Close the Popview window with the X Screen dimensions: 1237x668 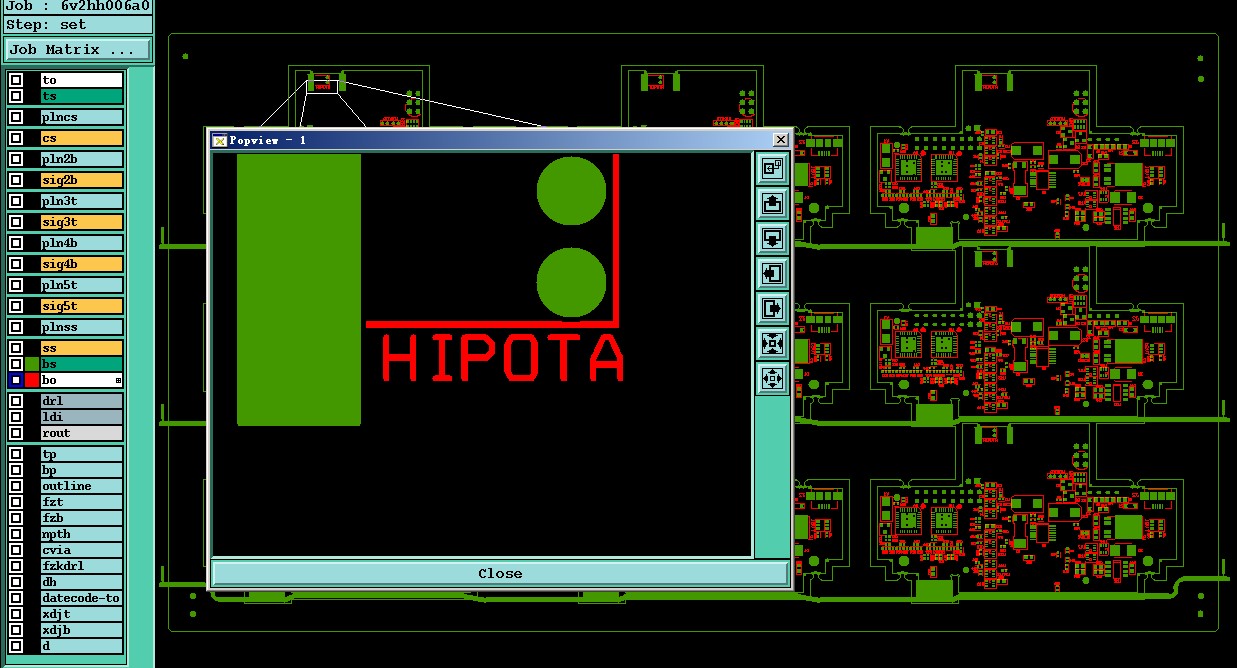[x=781, y=140]
